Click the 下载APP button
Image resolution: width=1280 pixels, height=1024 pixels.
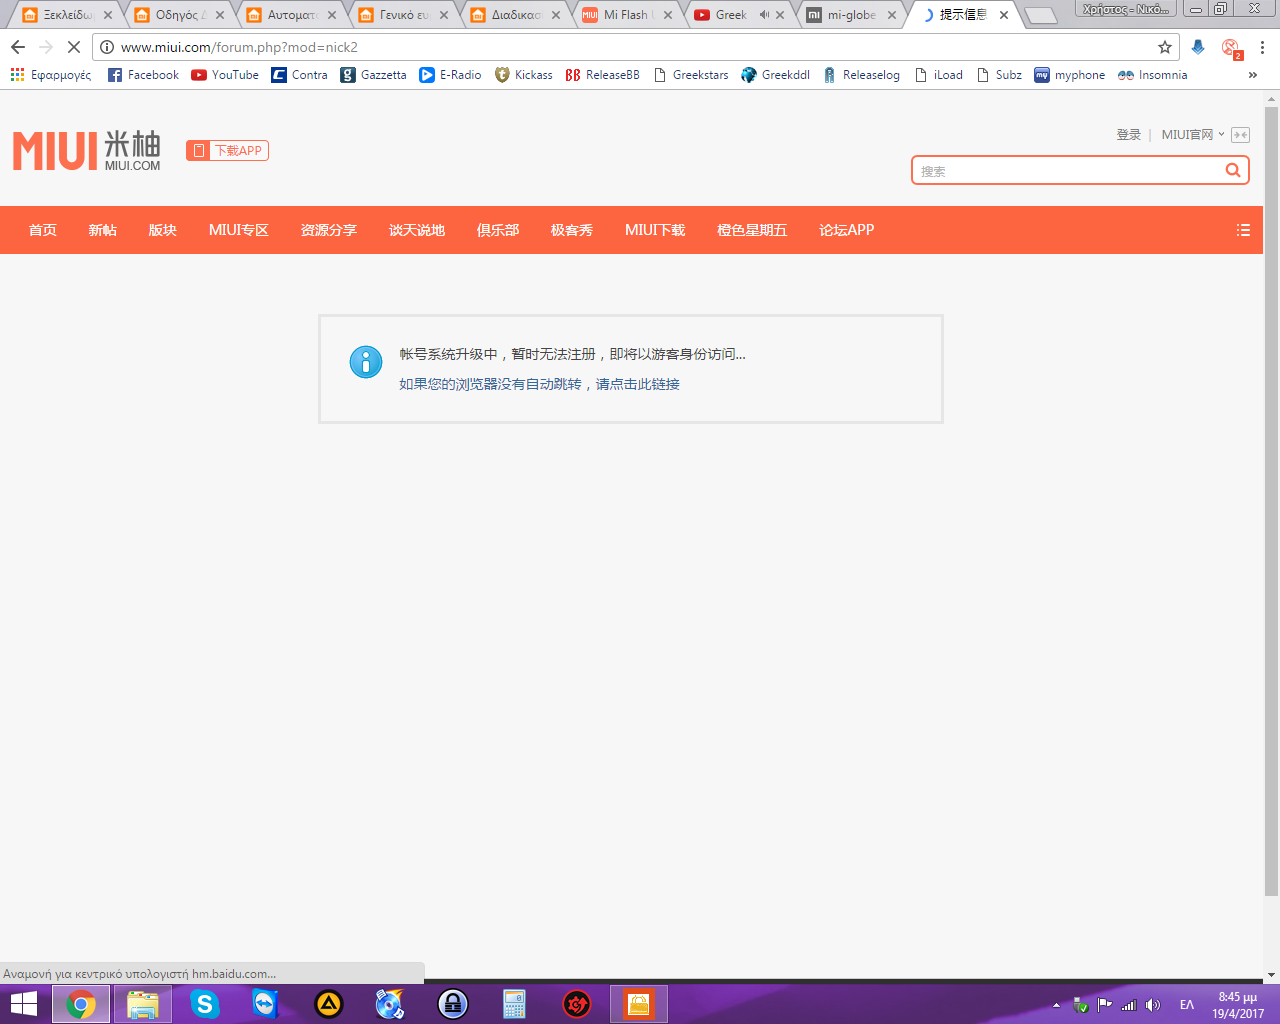coord(227,151)
